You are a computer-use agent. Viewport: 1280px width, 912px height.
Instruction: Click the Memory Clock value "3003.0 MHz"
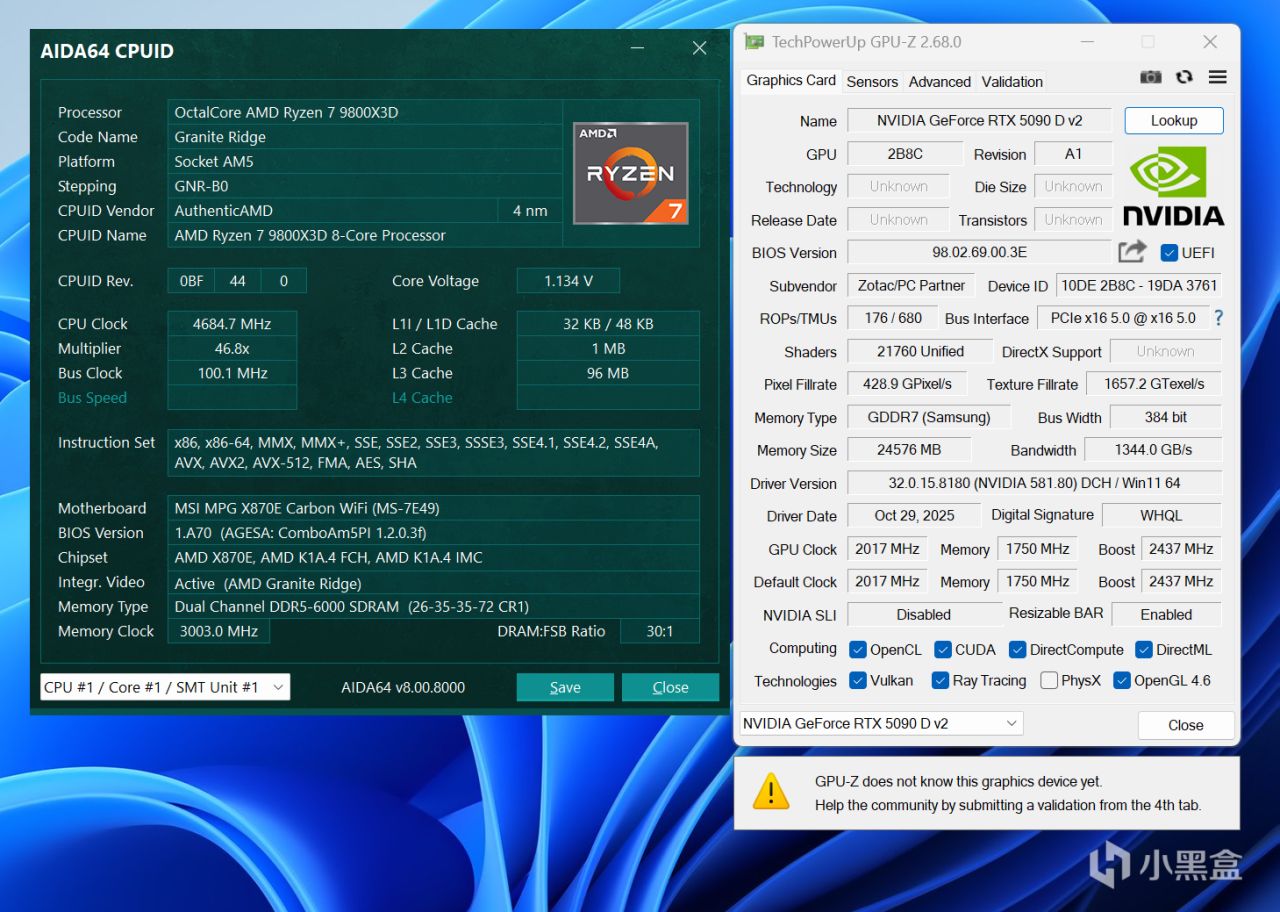[x=219, y=631]
